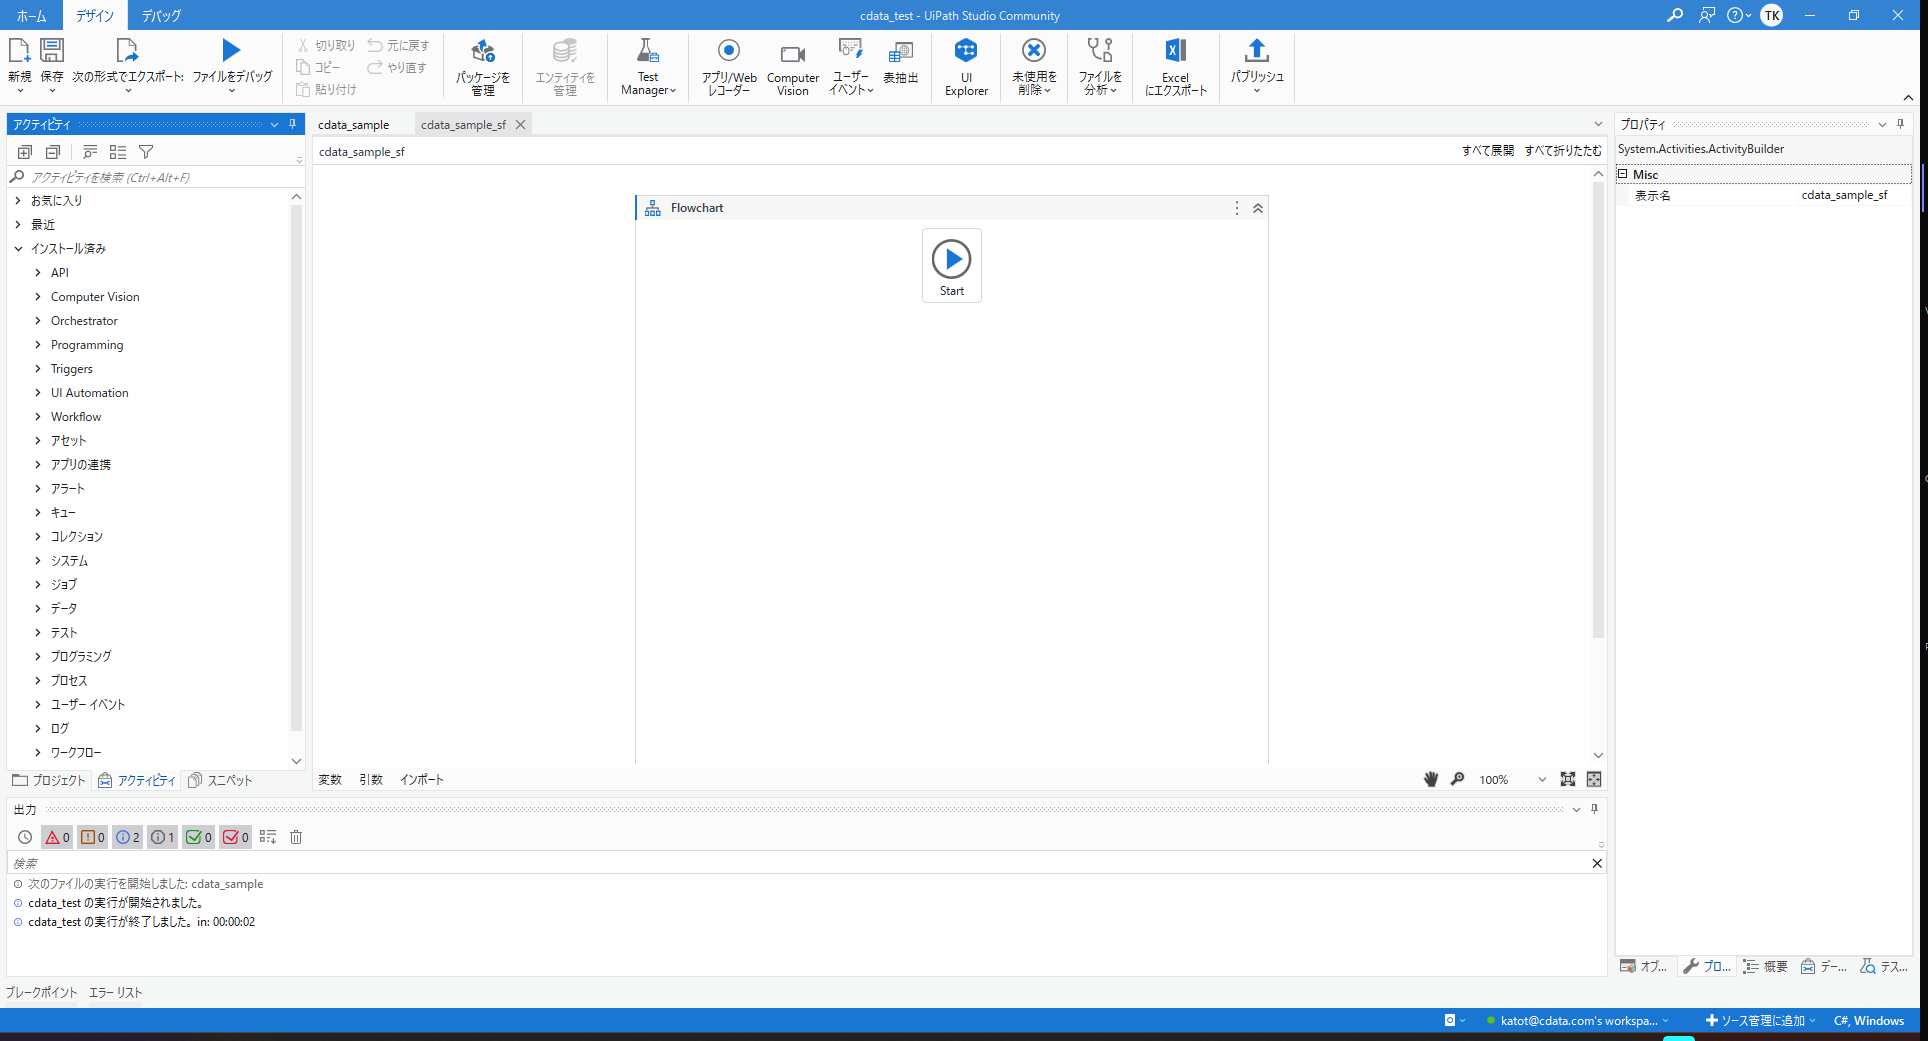
Task: Toggle info filter showing 2
Action: pos(128,837)
